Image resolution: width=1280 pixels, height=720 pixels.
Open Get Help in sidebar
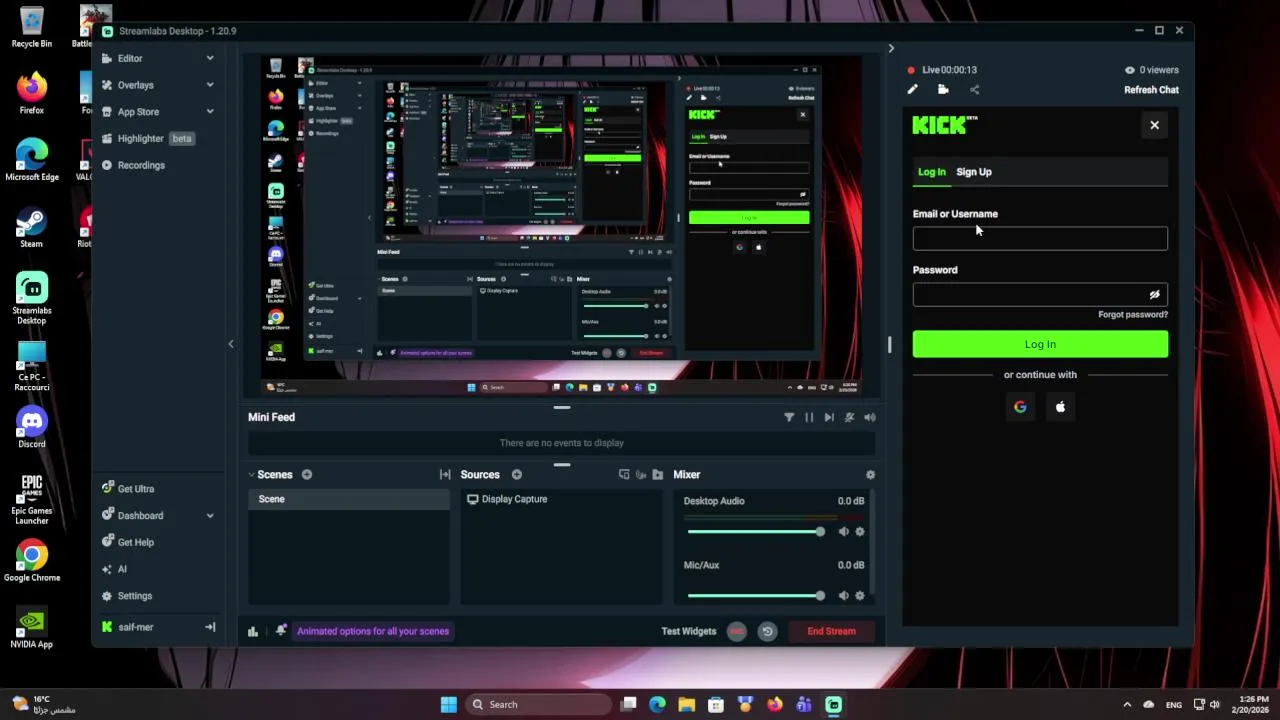click(135, 542)
